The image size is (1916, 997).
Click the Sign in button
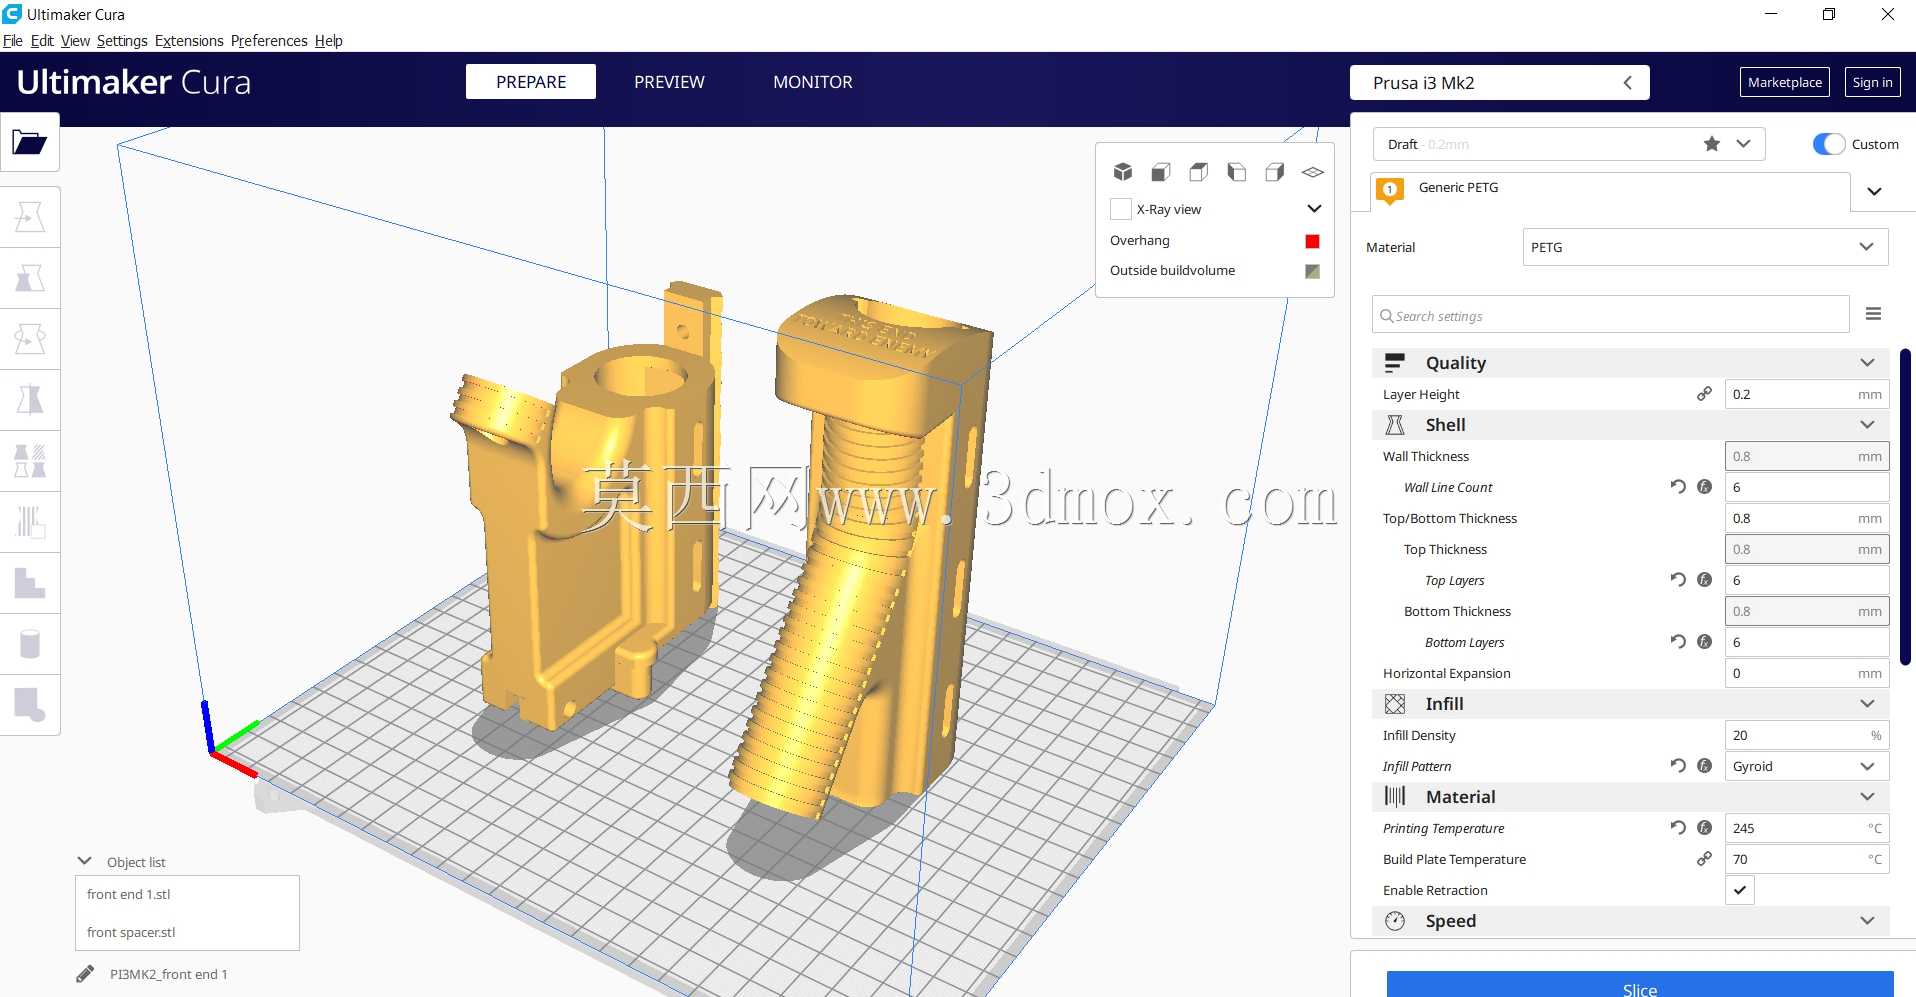click(1872, 82)
